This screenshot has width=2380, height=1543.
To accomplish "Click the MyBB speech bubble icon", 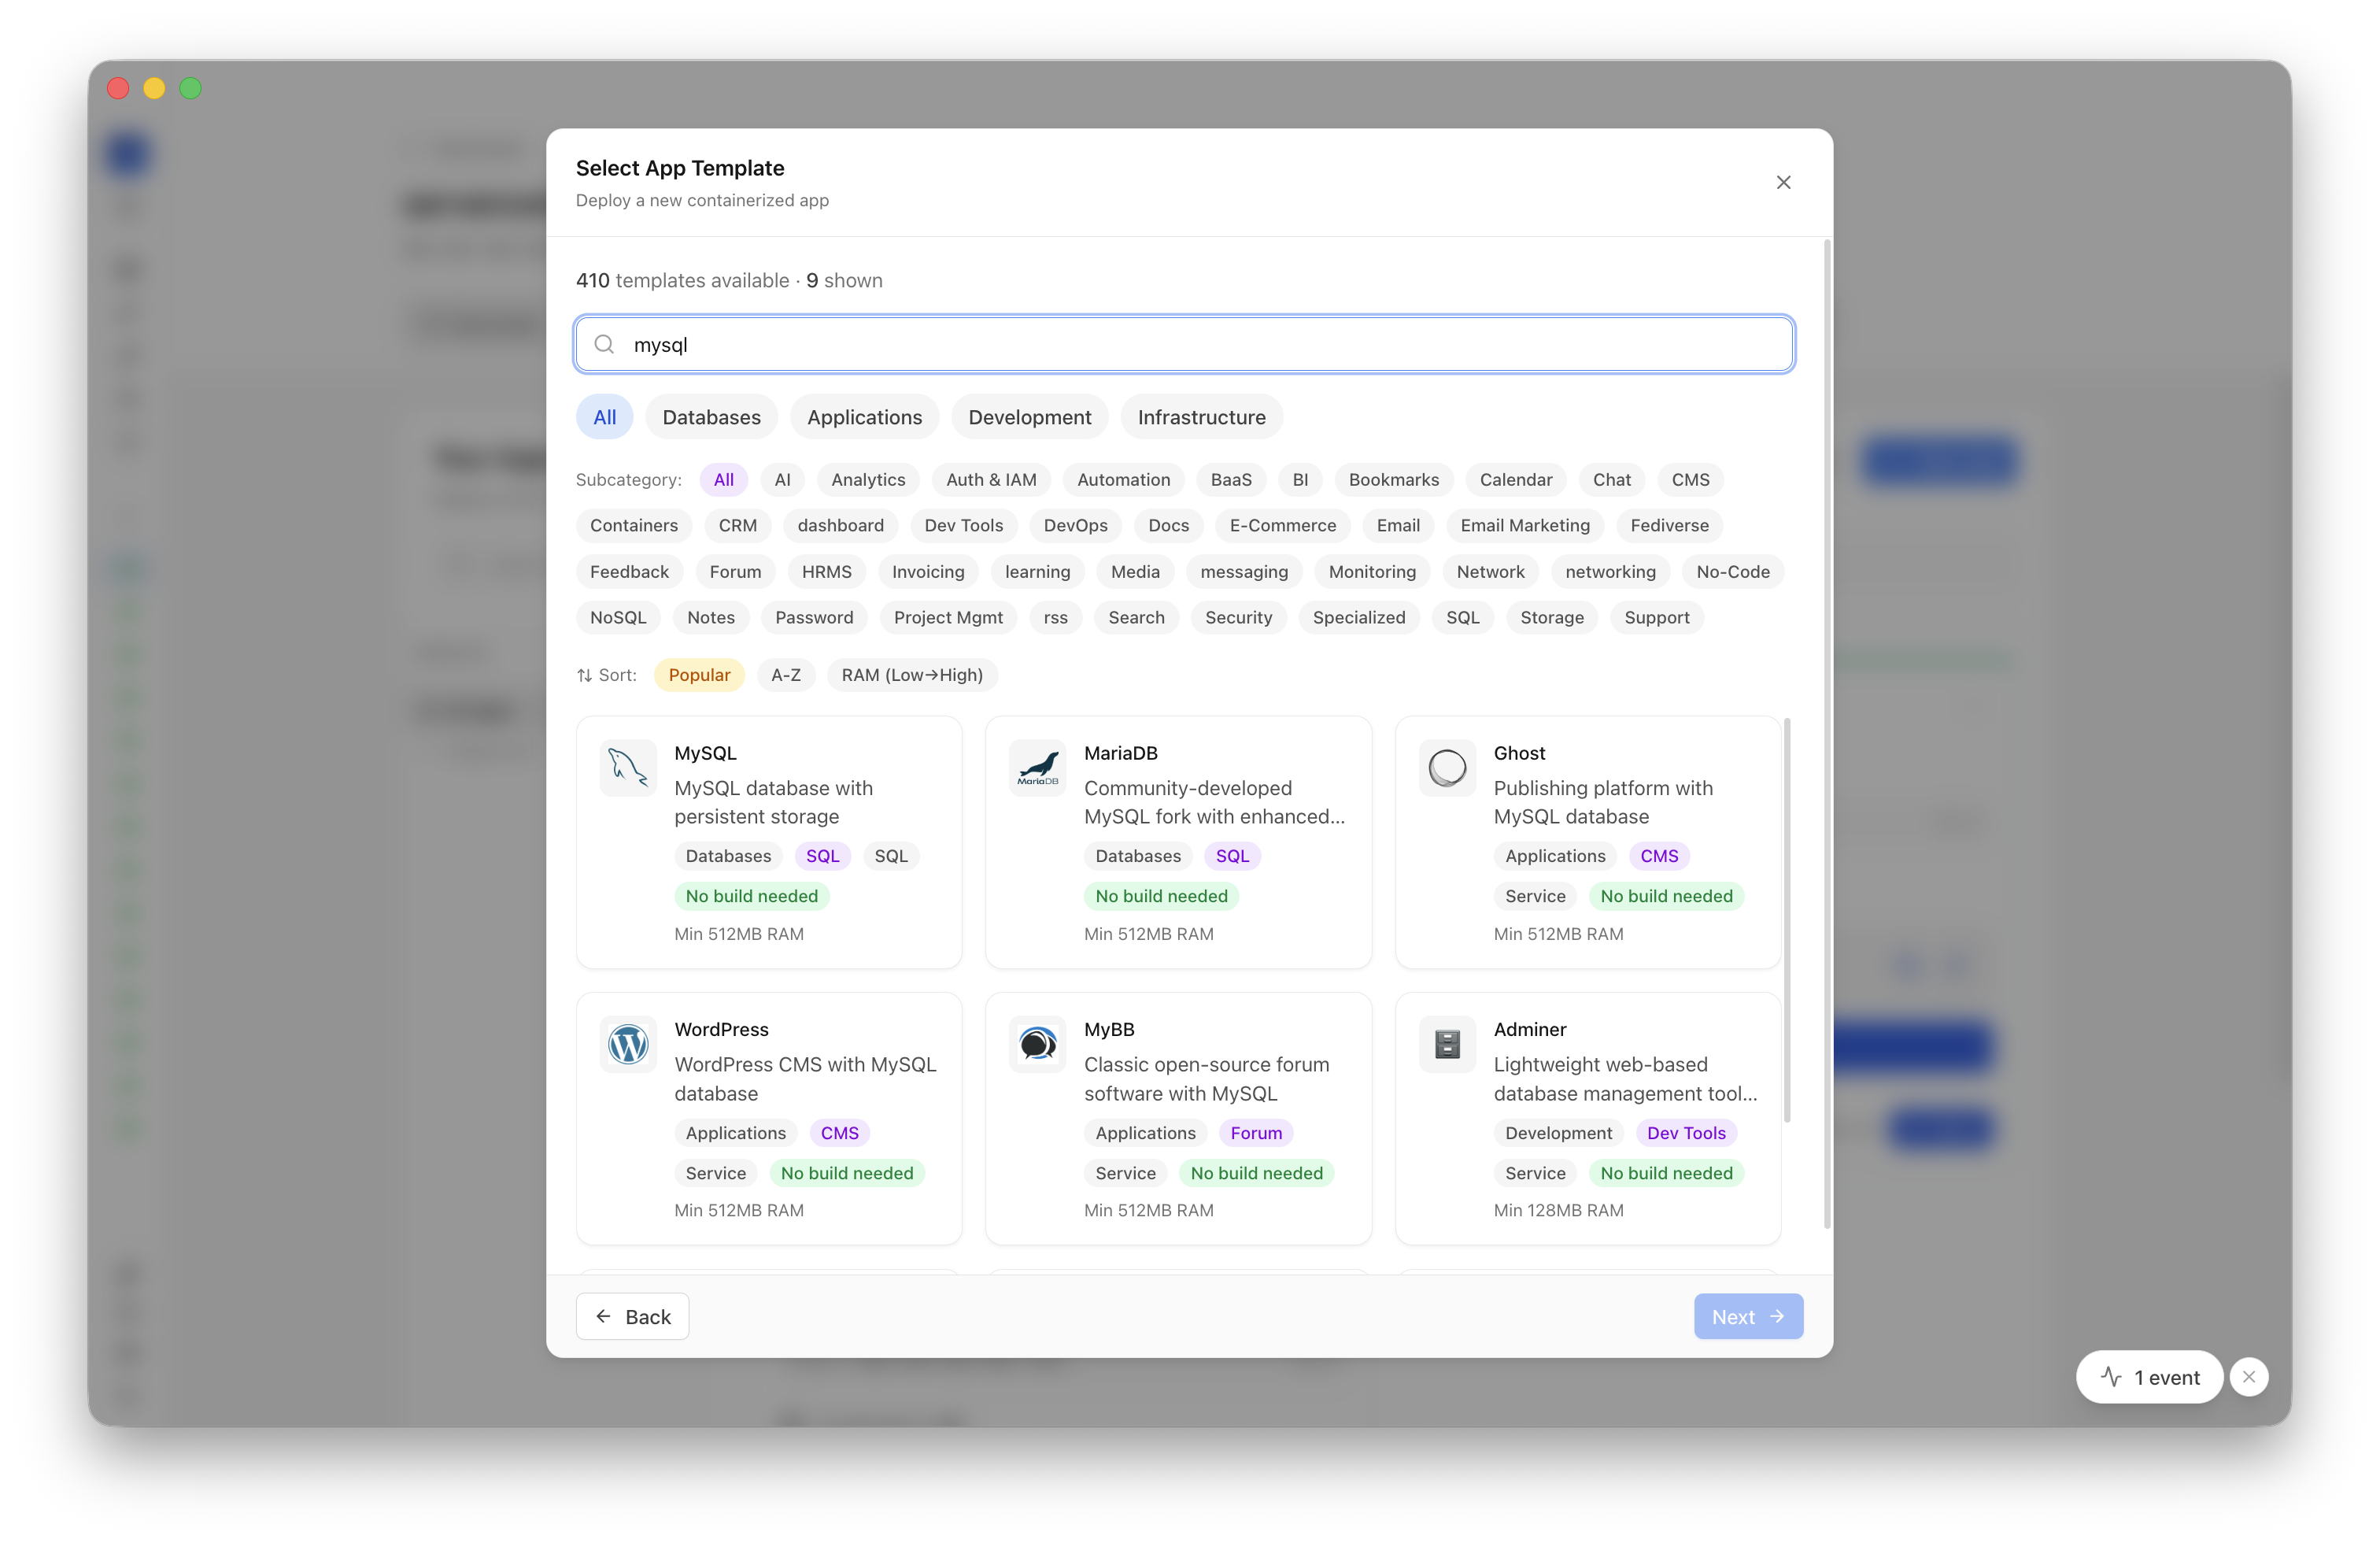I will coord(1037,1044).
